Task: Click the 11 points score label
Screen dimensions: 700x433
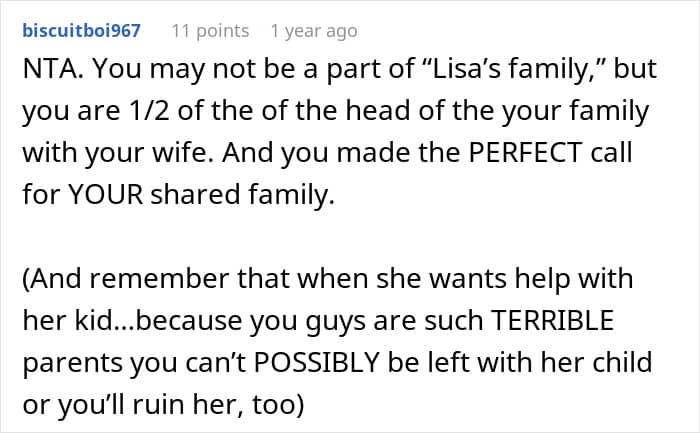Action: point(210,31)
